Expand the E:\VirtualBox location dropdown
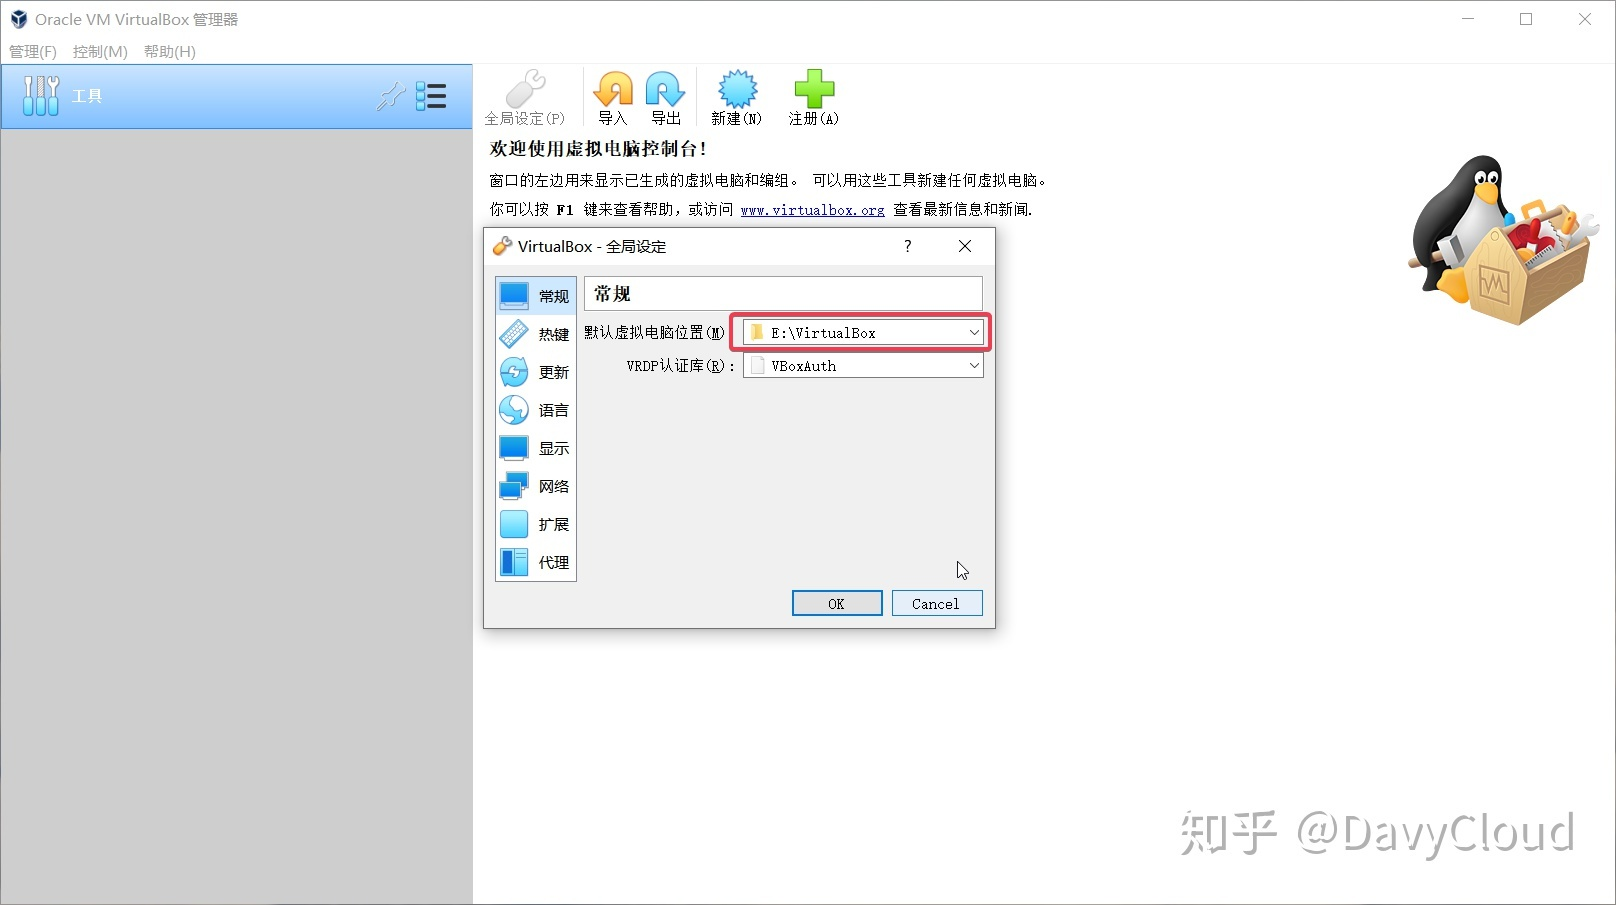The height and width of the screenshot is (905, 1616). click(974, 332)
